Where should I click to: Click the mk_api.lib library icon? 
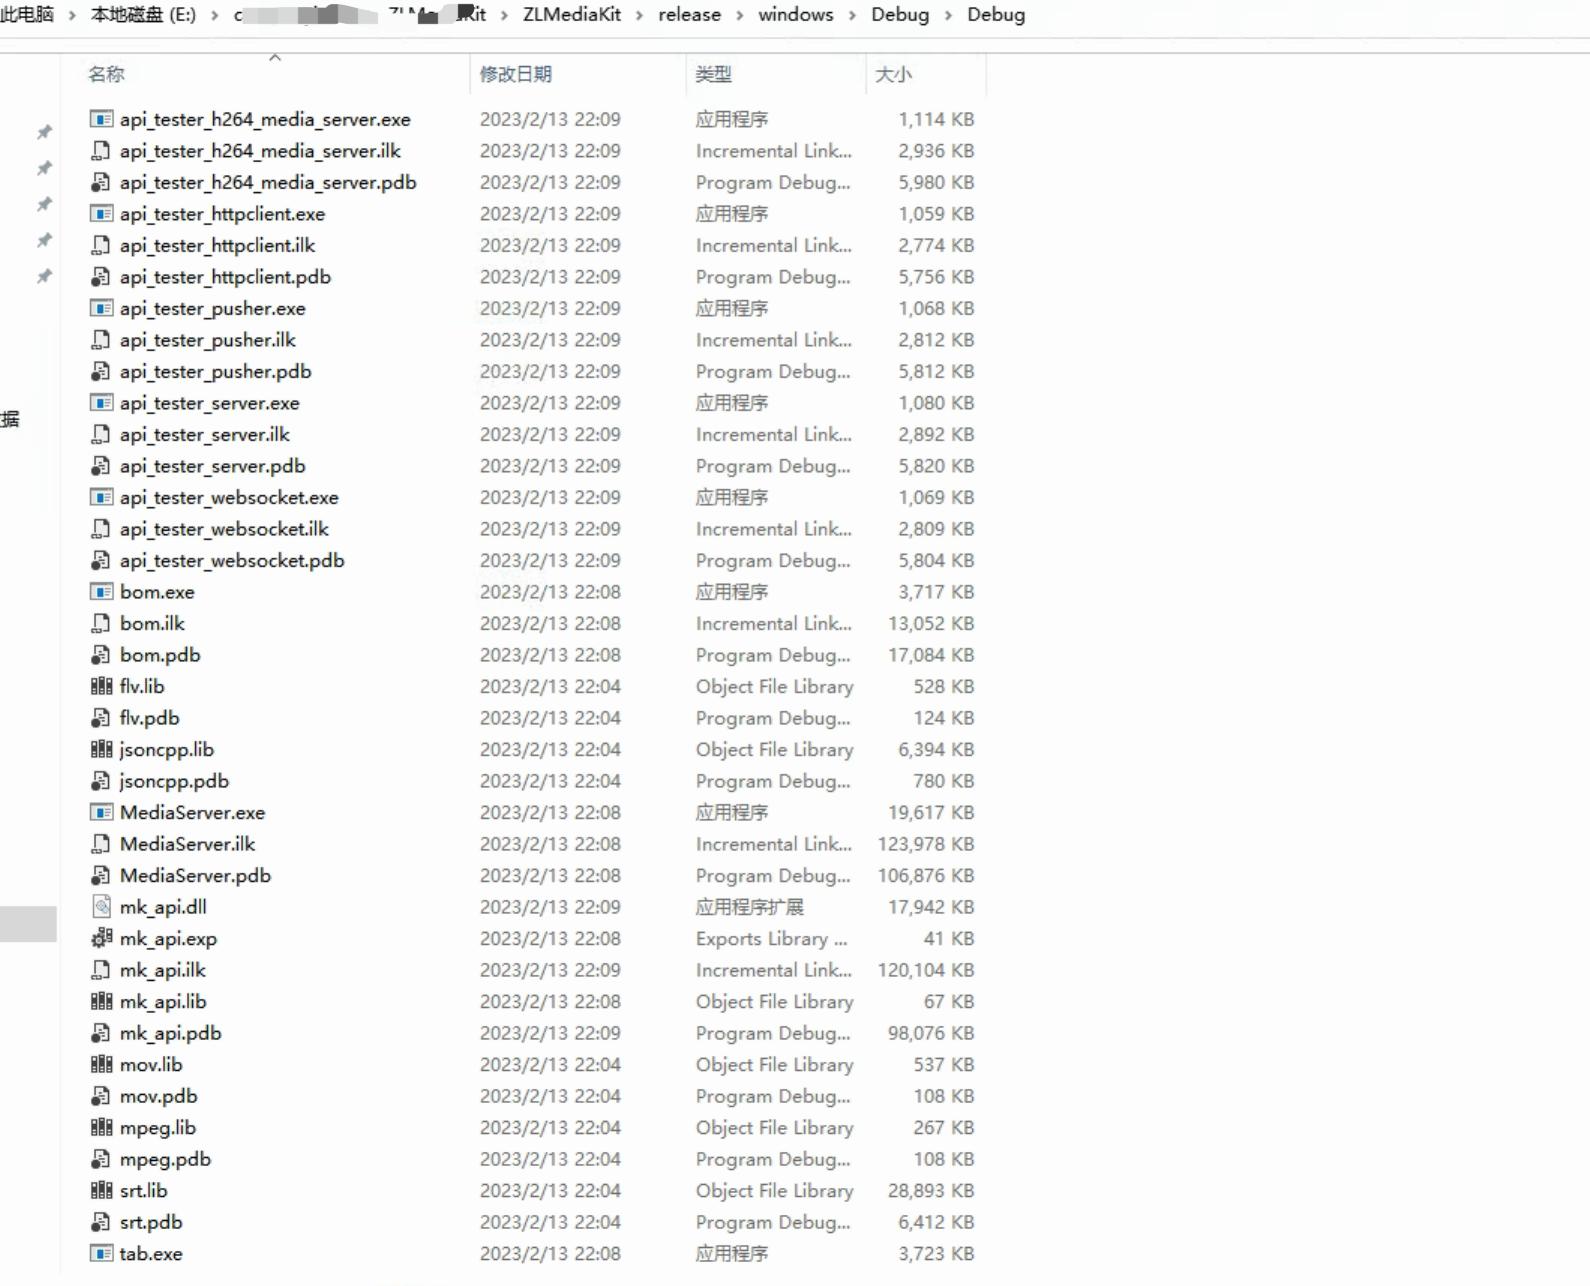tap(101, 1001)
